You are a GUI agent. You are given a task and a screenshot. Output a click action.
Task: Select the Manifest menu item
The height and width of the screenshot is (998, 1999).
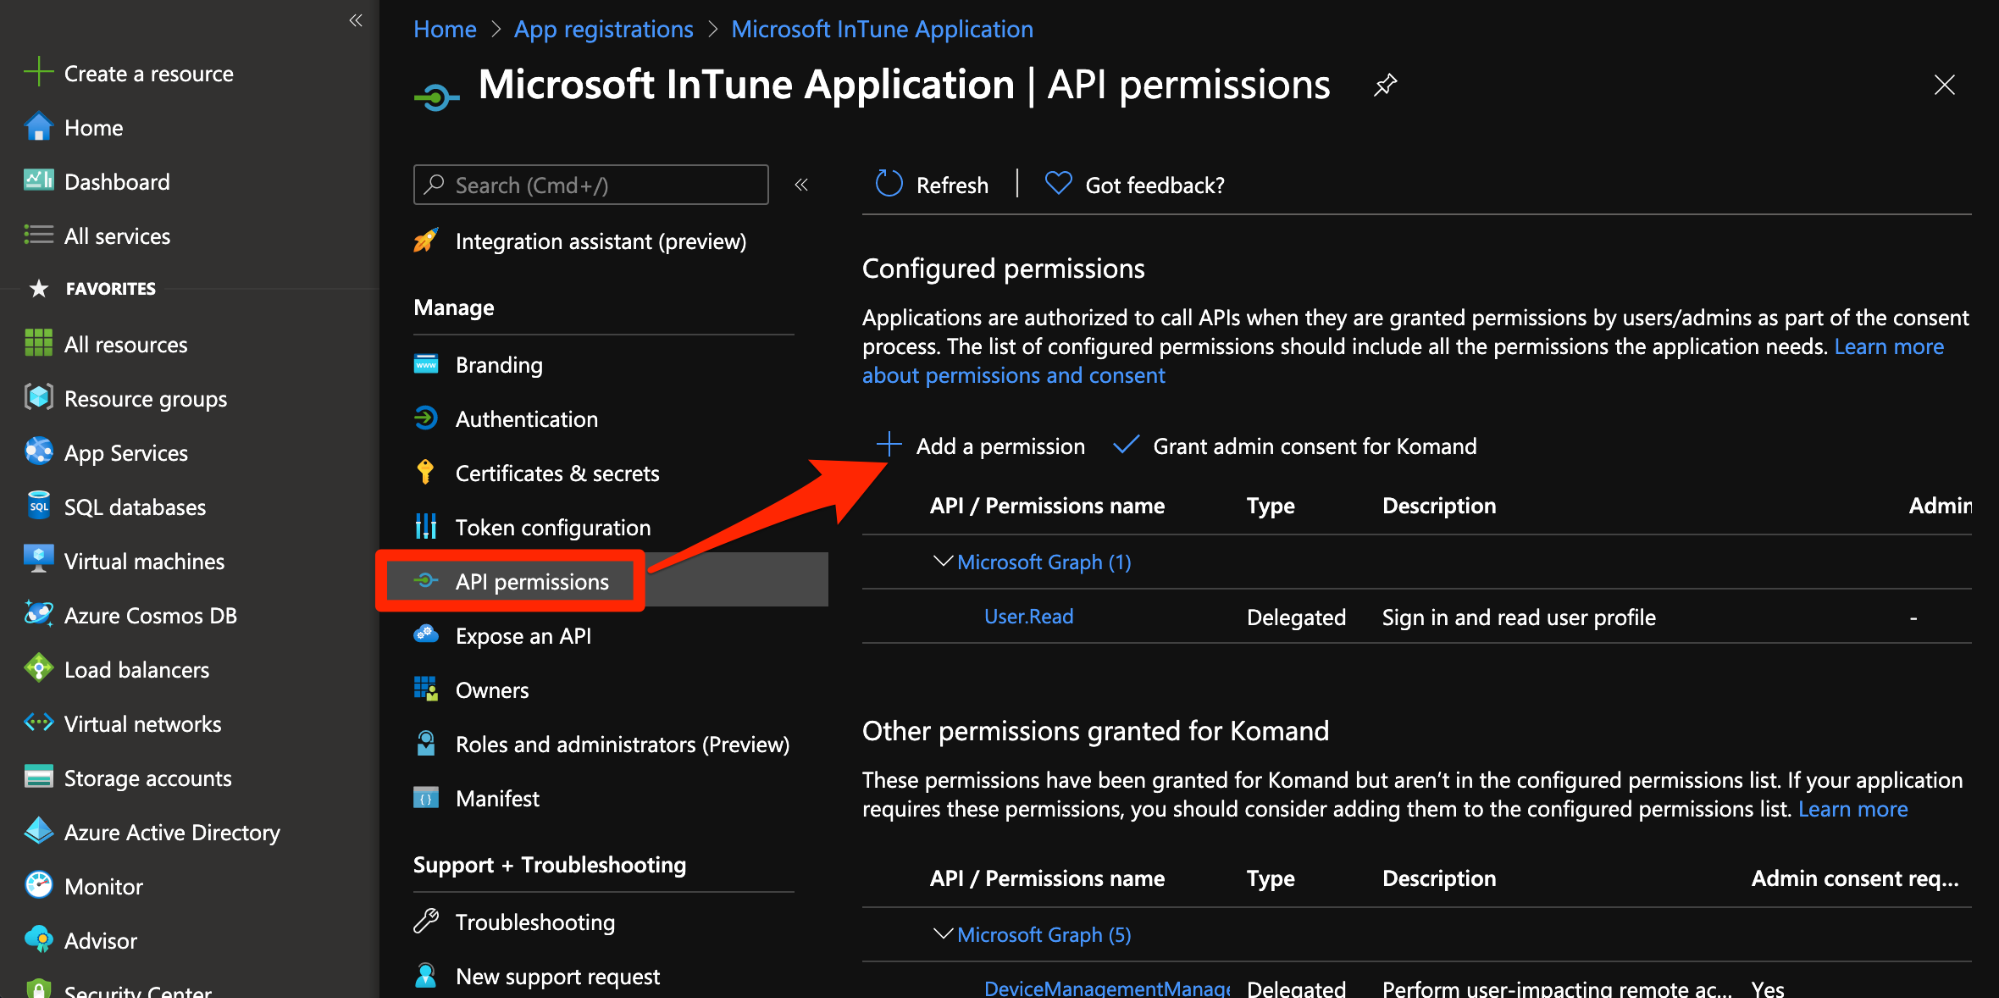click(x=497, y=798)
